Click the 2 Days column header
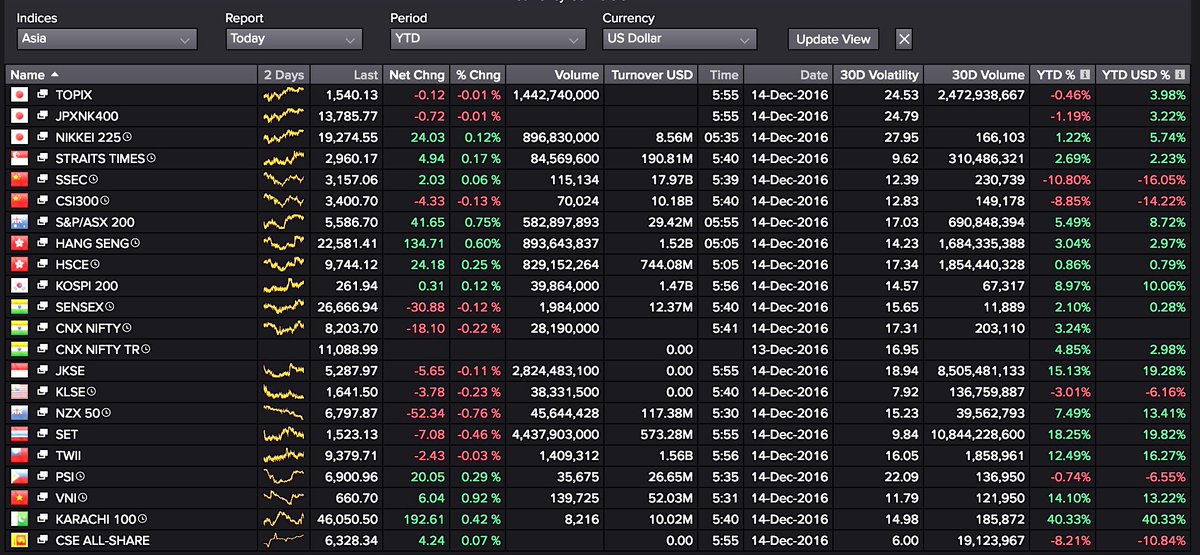Screen dimensions: 1200x555 (283, 75)
